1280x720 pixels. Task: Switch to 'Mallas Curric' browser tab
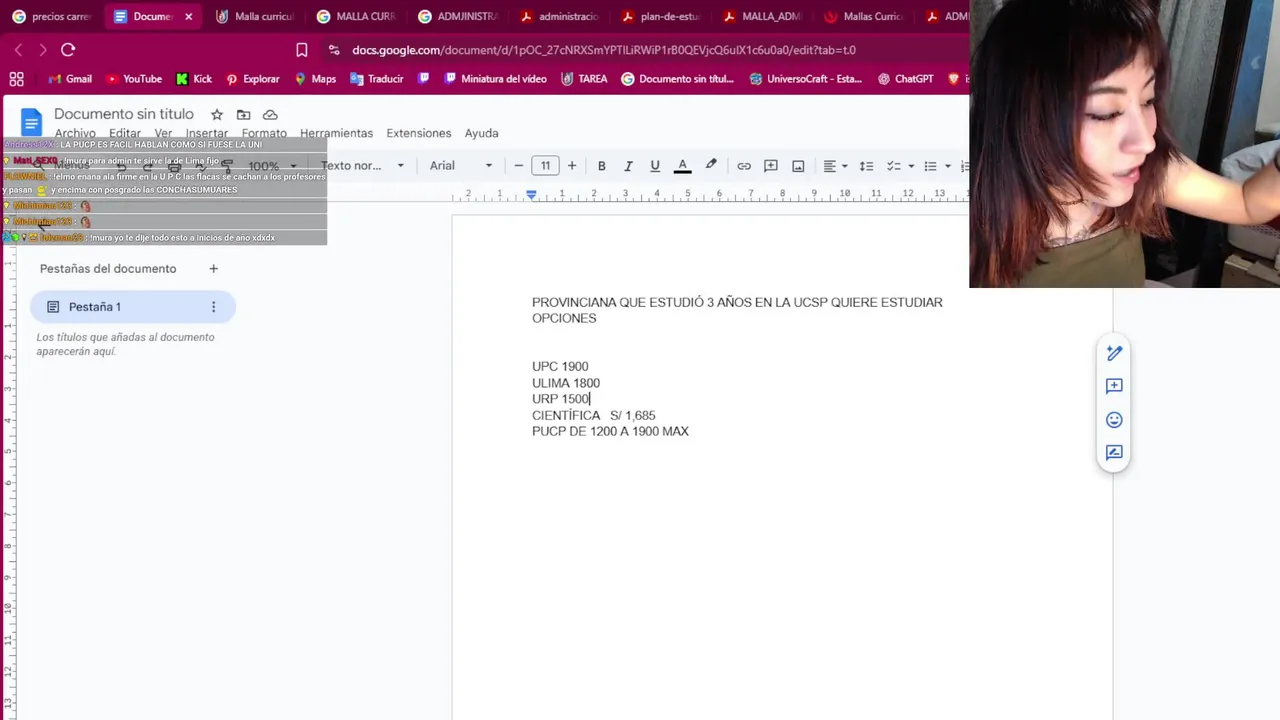pyautogui.click(x=866, y=16)
